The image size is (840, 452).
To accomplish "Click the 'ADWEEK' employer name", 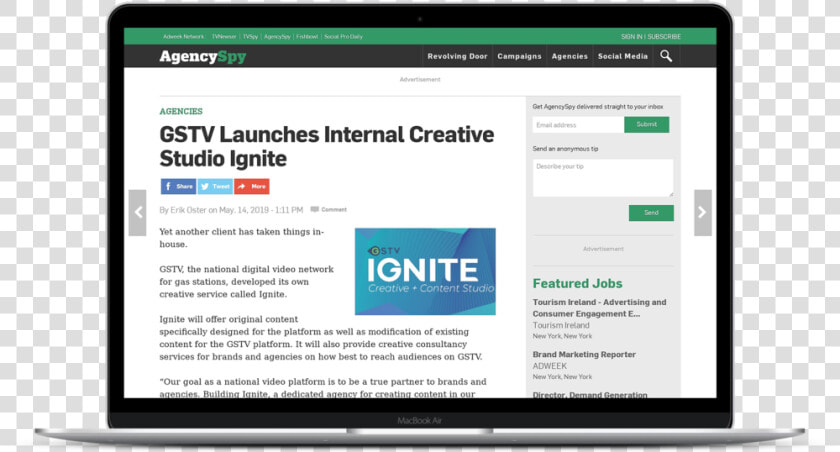I will [550, 366].
